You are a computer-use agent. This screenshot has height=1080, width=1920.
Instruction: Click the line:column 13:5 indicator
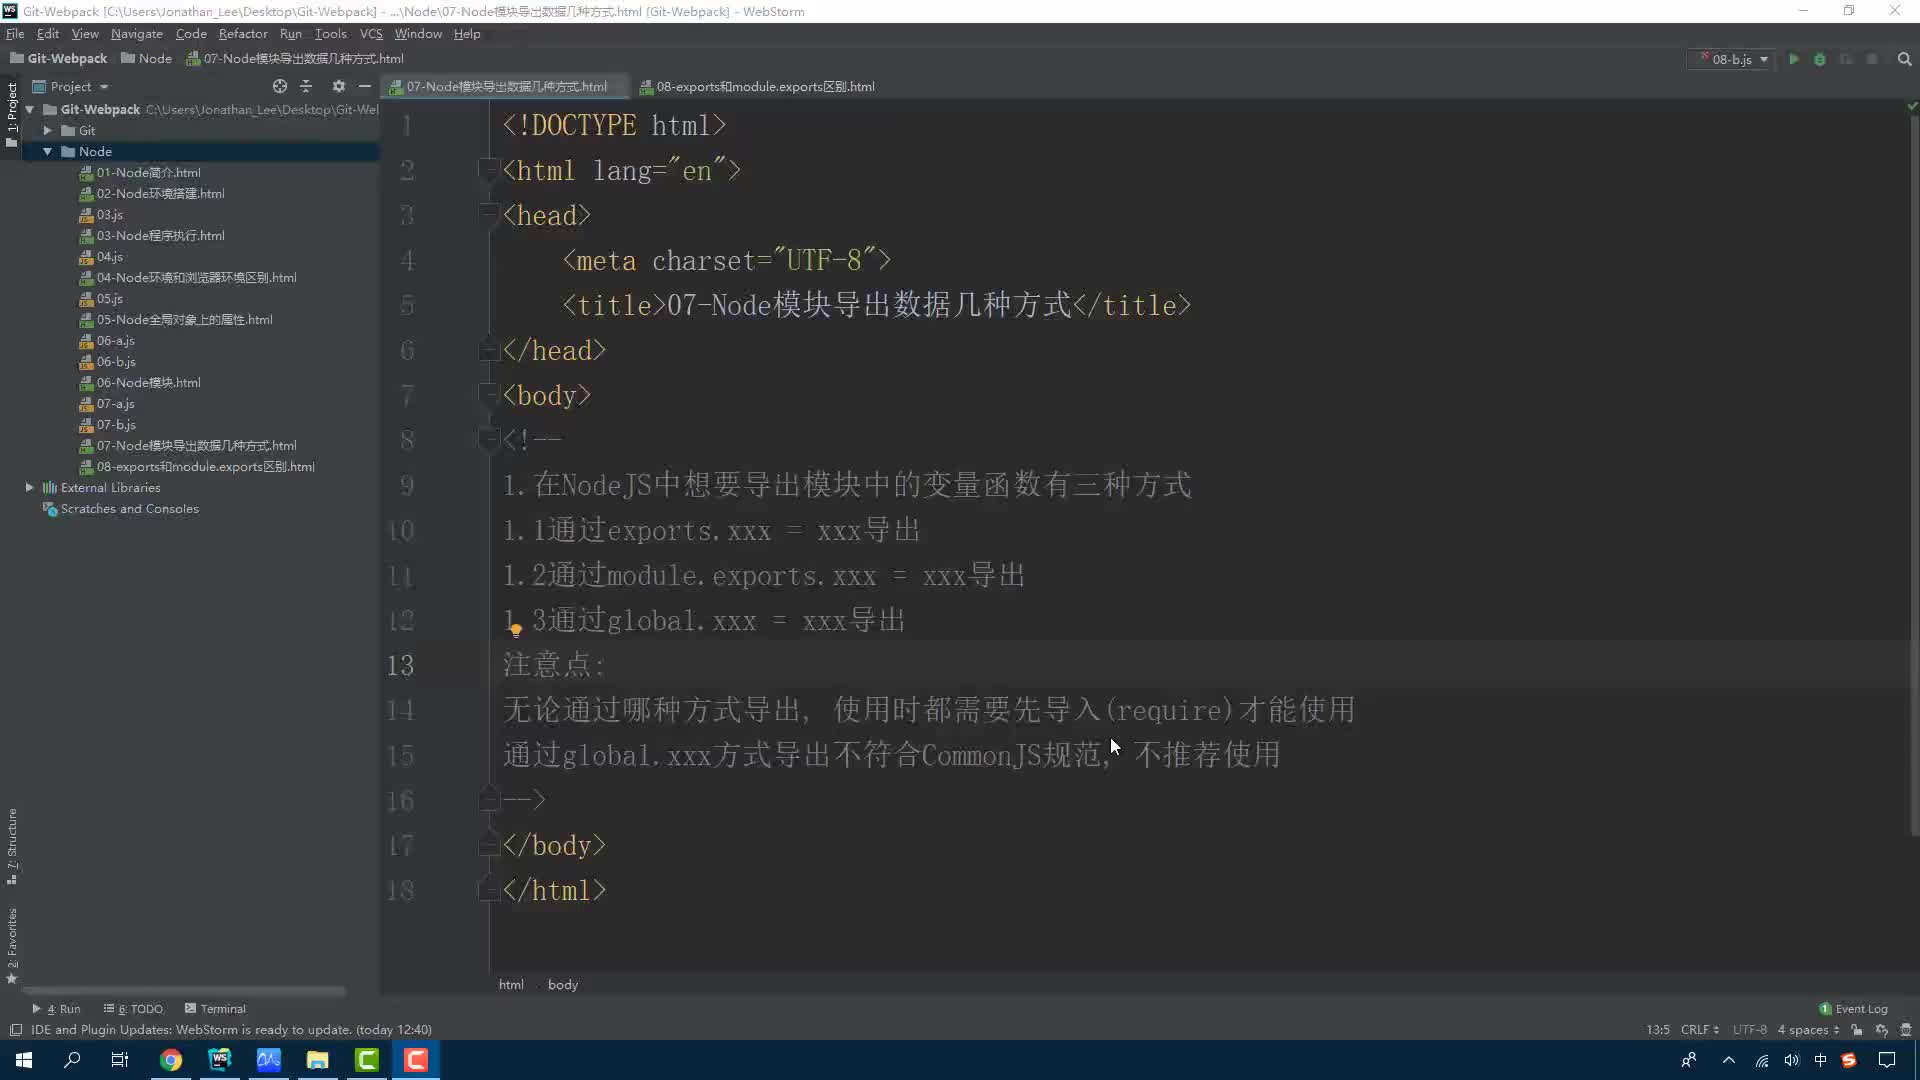click(1658, 1029)
